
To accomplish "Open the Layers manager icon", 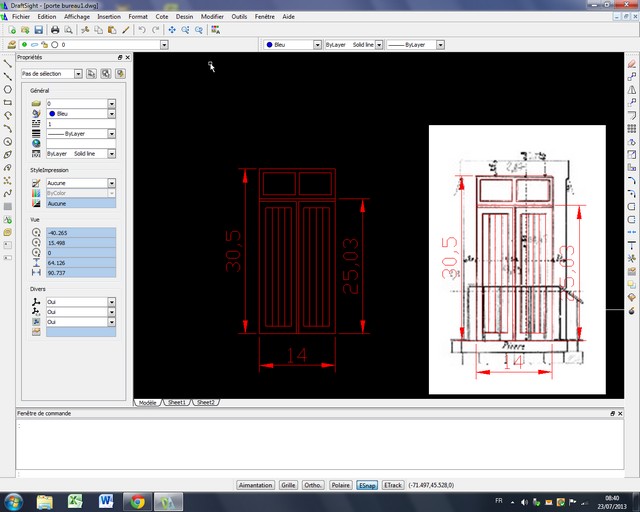I will coord(11,45).
